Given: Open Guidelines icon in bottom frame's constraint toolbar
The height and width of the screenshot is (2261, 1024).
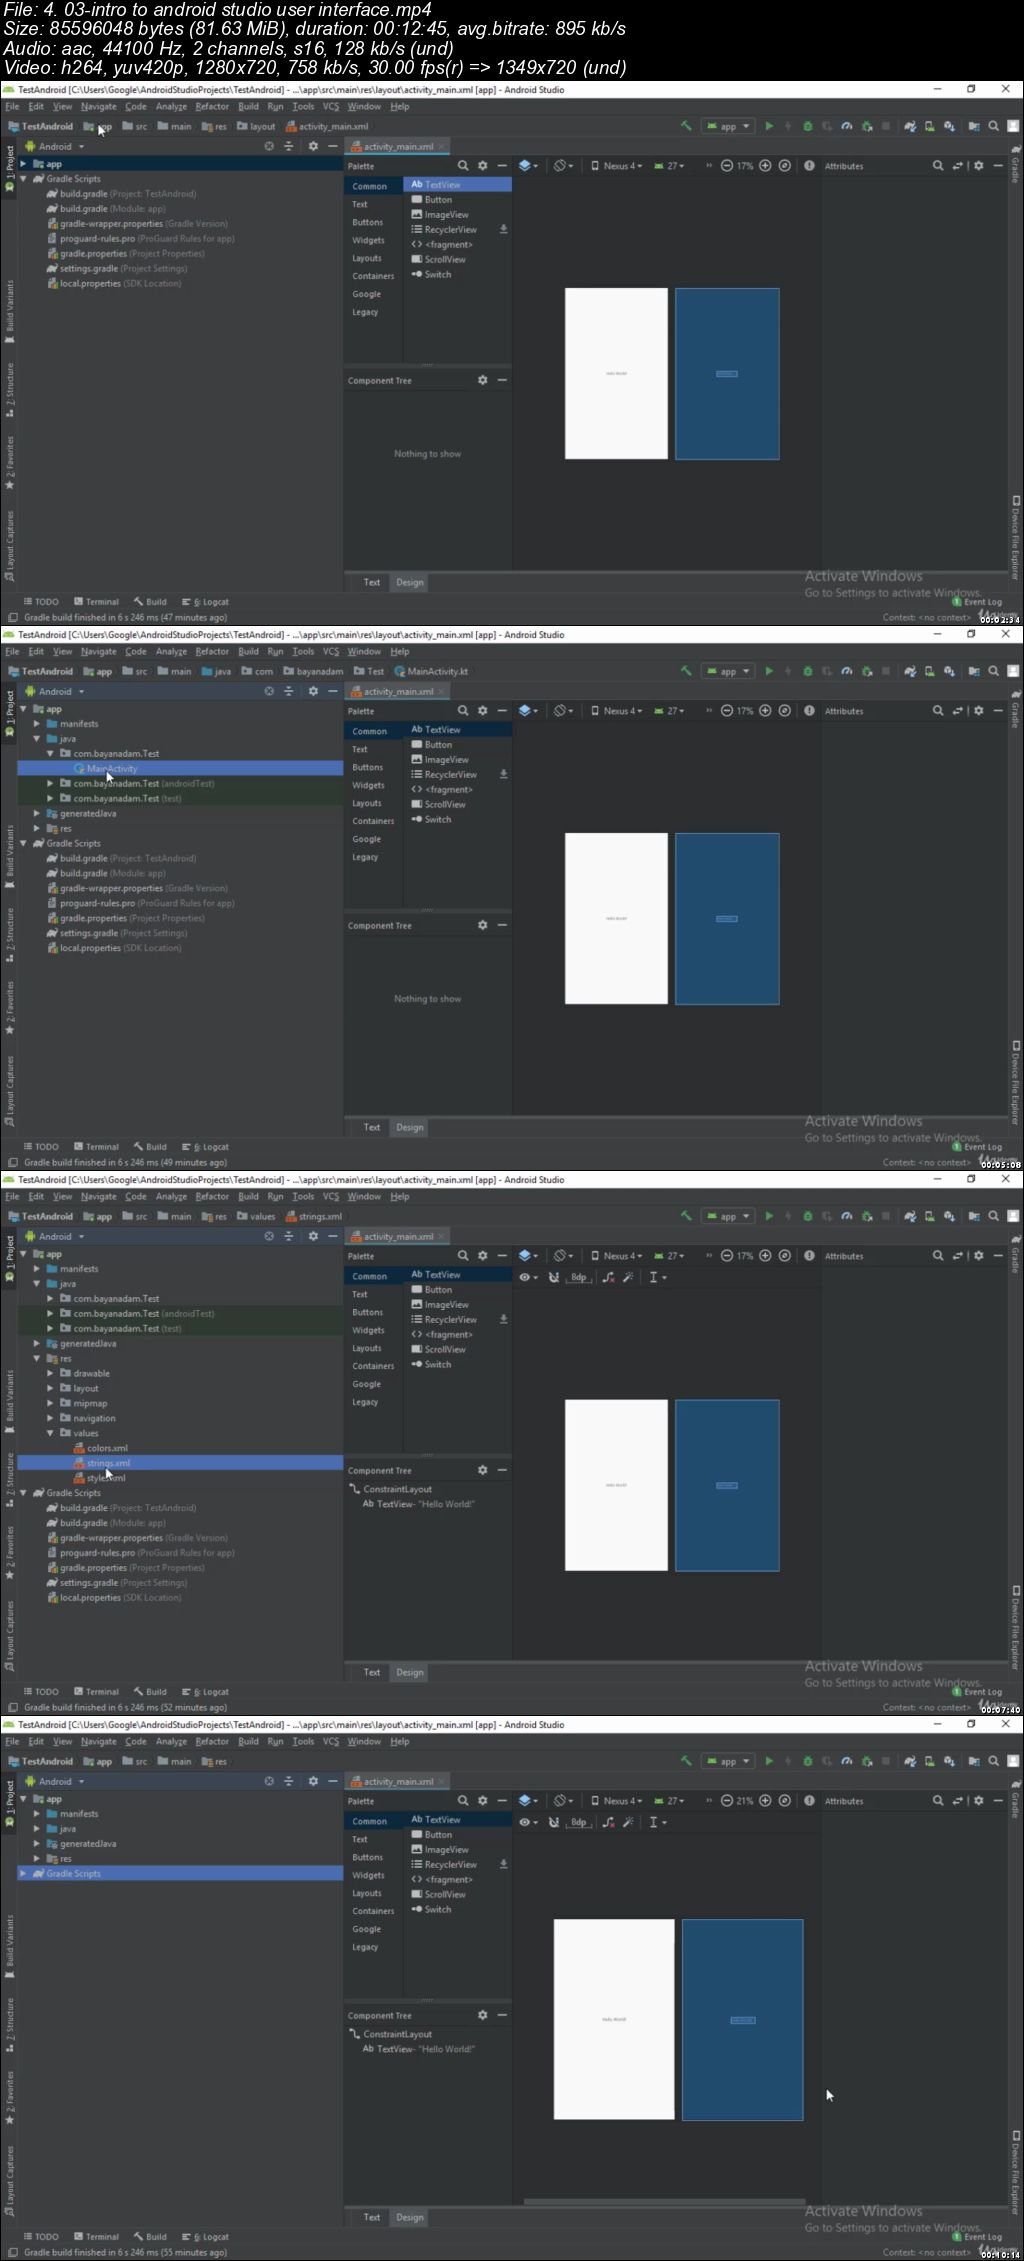Looking at the screenshot, I should point(655,1822).
